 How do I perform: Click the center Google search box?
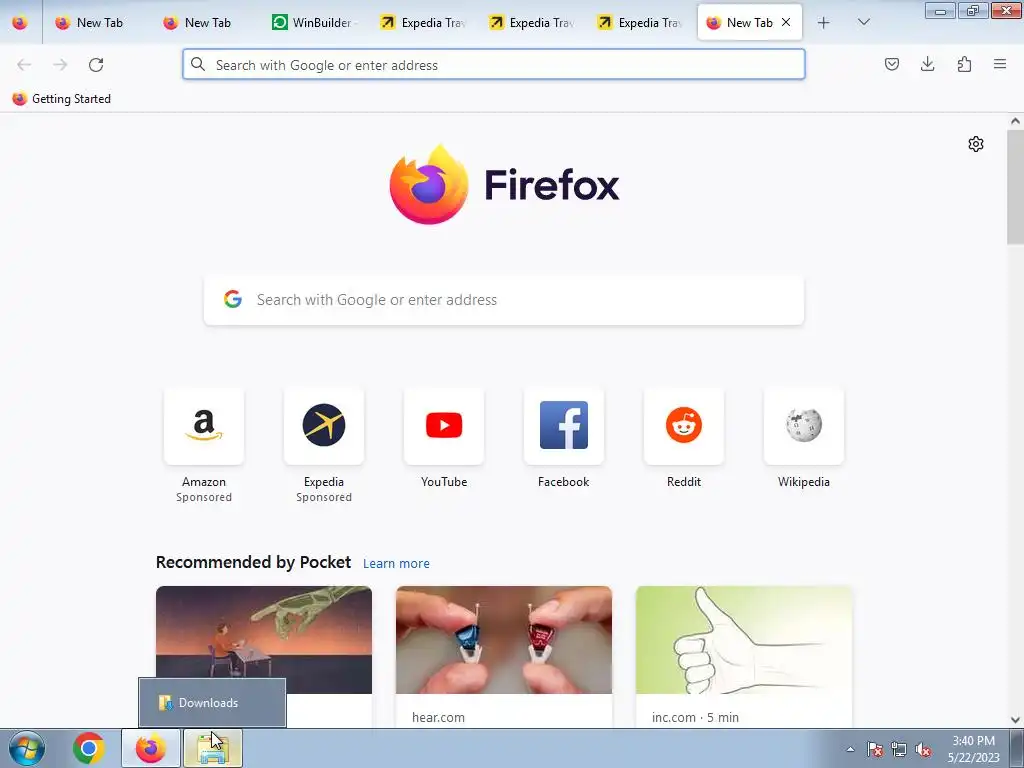click(504, 300)
